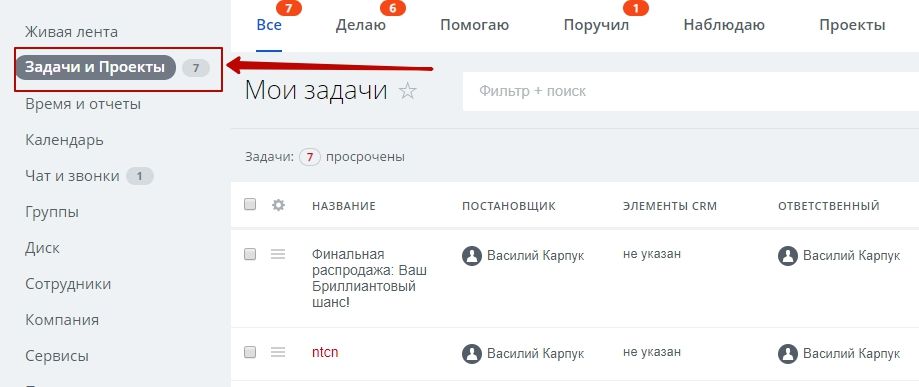Screen dimensions: 919x387
Task: Click Постановщик avatar in Финальная распродажа row
Action: [472, 256]
